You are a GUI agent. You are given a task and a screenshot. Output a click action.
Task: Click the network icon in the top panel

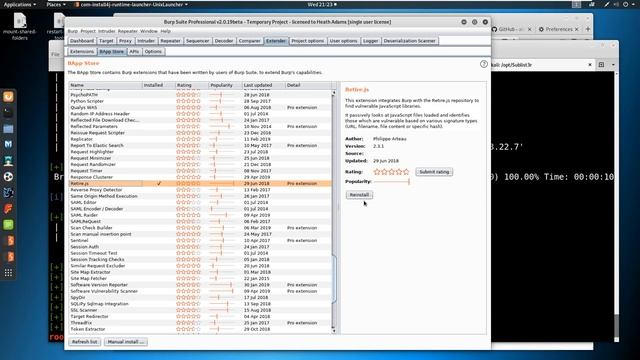[x=592, y=4]
